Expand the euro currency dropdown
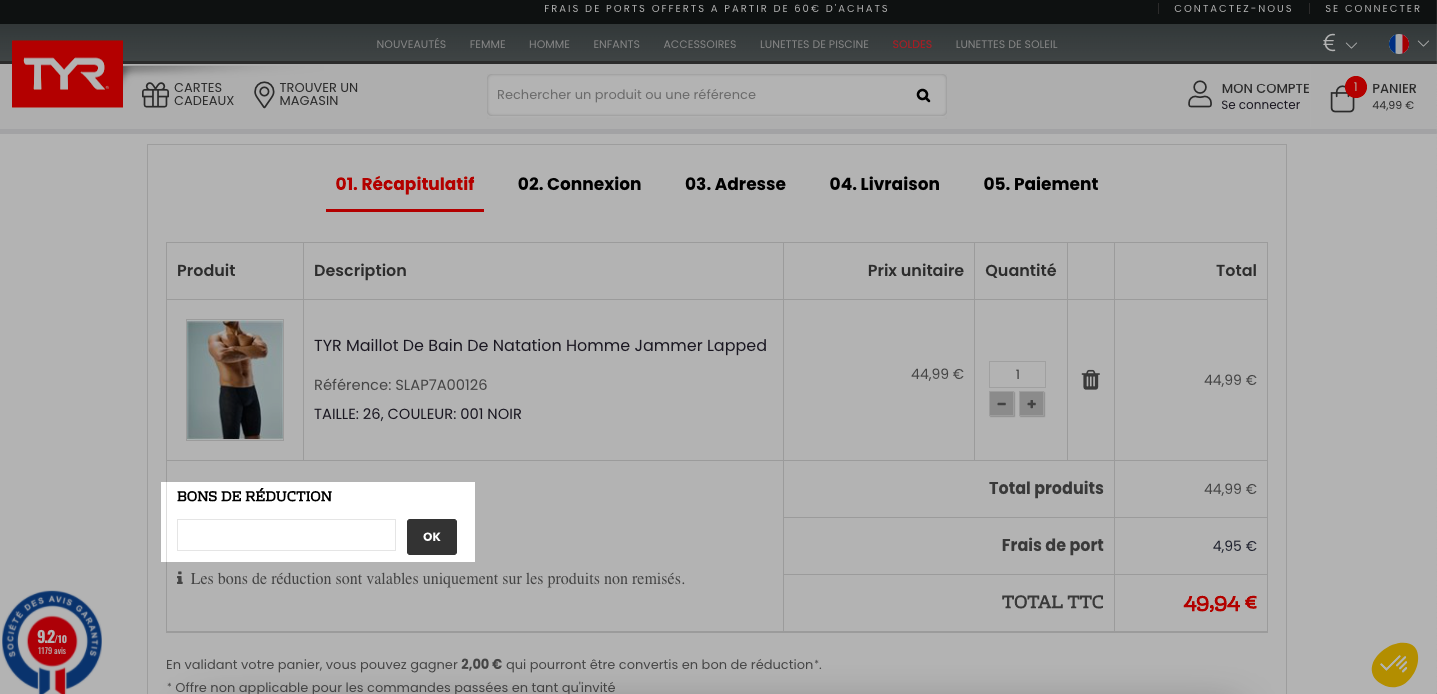The image size is (1437, 694). coord(1339,44)
